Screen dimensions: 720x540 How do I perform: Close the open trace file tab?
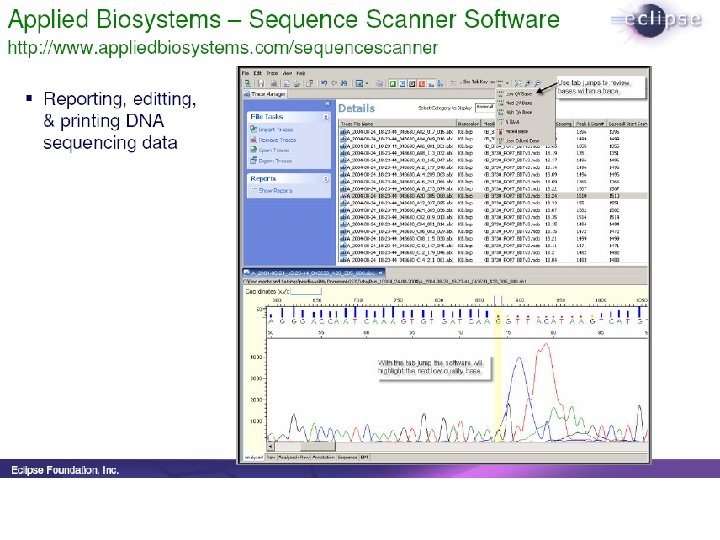pos(380,273)
